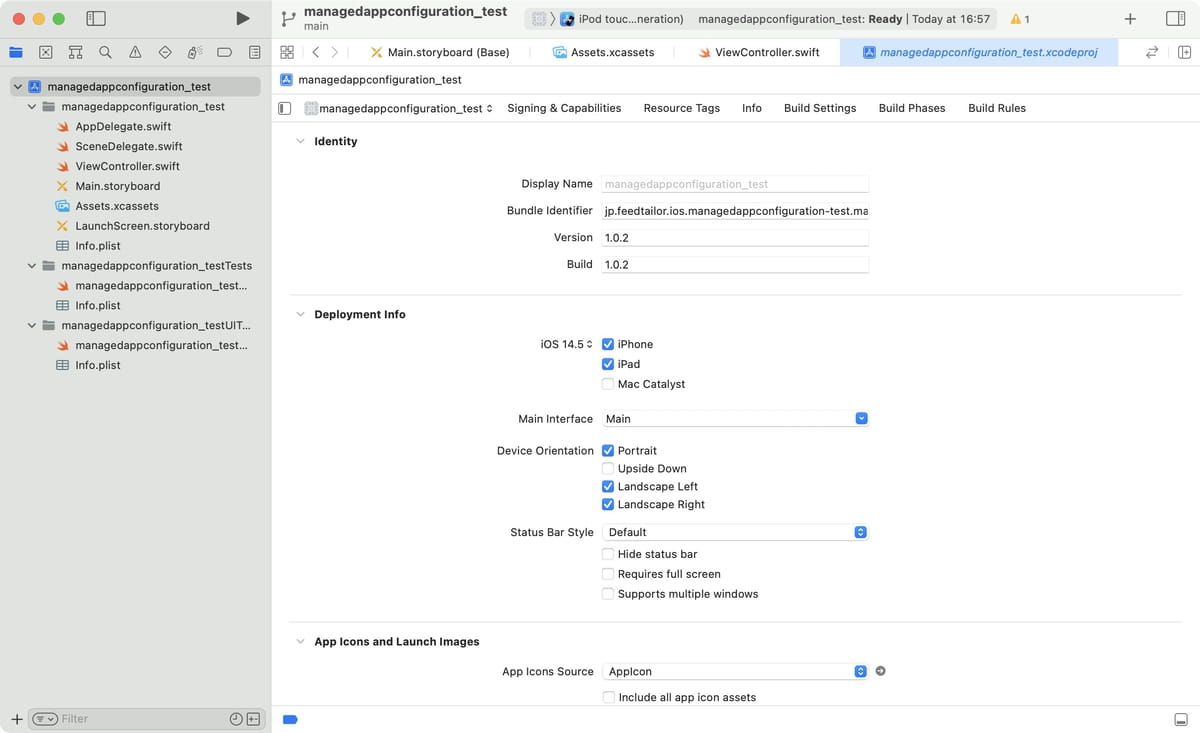Screen dimensions: 1200x733
Task: Open the Status Bar Style dropdown
Action: pyautogui.click(x=735, y=532)
